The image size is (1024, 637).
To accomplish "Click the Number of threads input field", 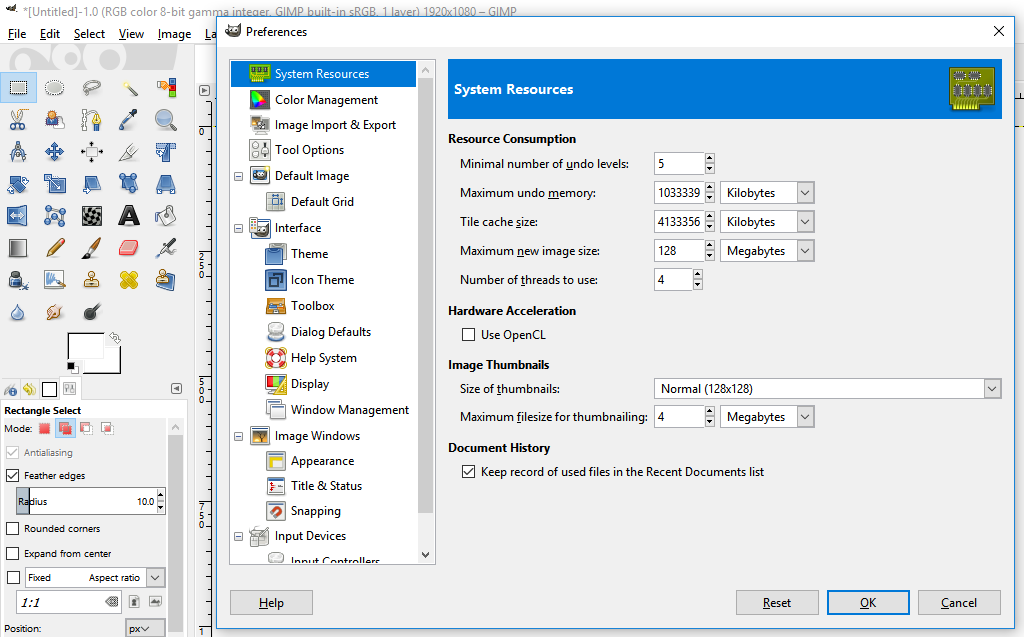I will tap(673, 280).
